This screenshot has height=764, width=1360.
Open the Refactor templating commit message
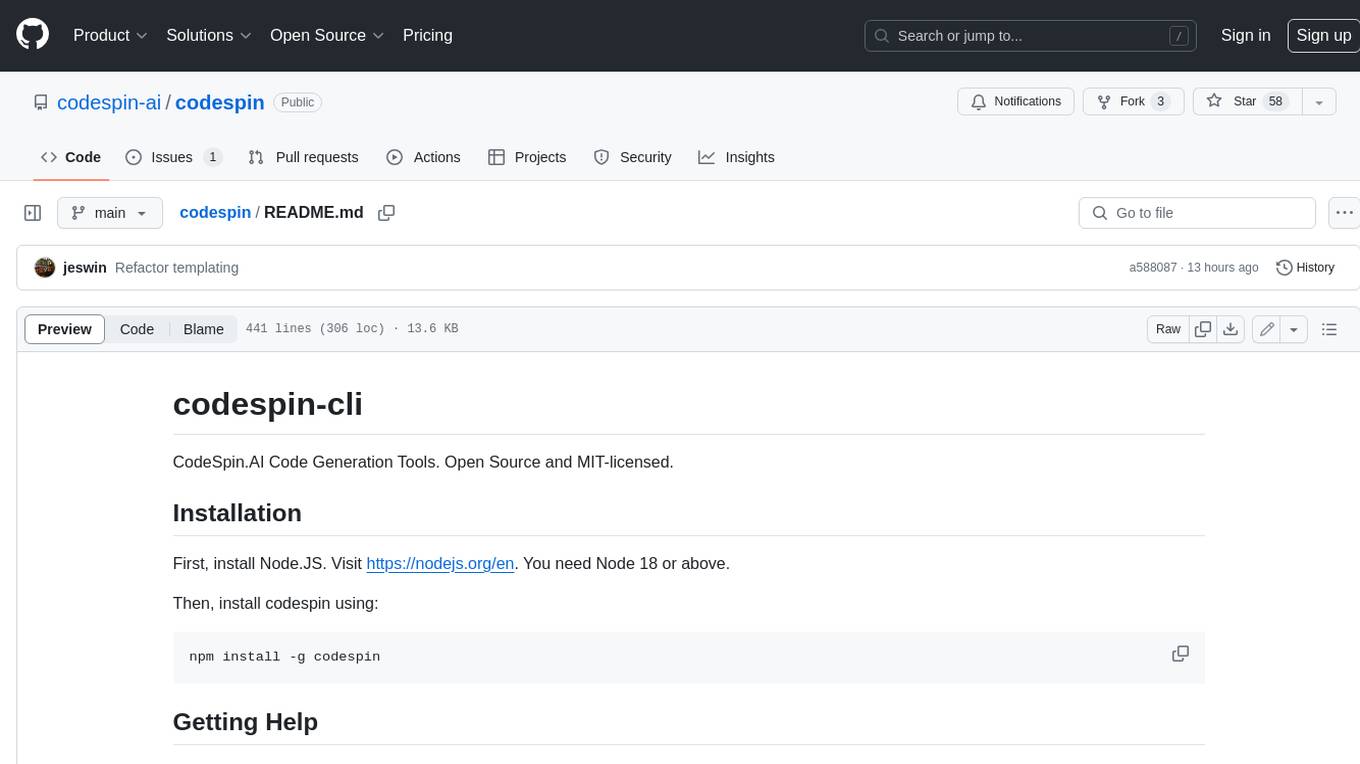point(177,268)
